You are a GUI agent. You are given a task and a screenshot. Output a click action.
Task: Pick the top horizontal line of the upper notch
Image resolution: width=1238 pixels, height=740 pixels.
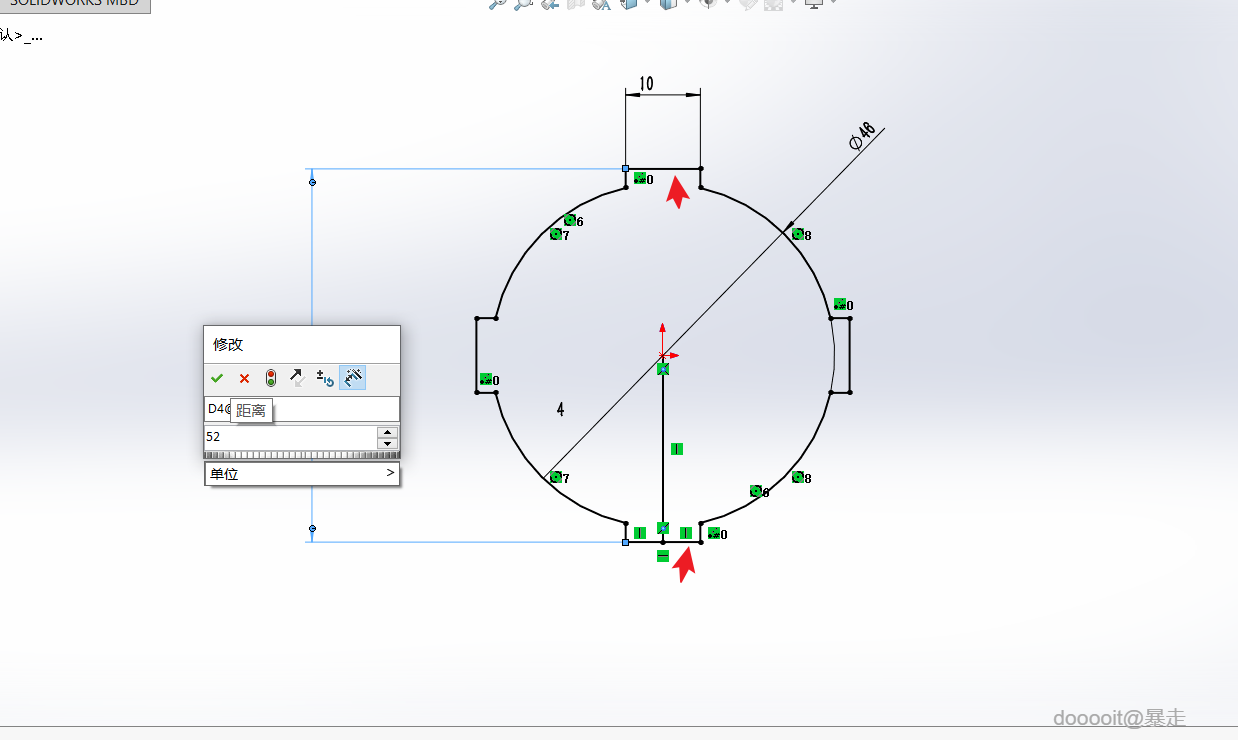pos(663,169)
